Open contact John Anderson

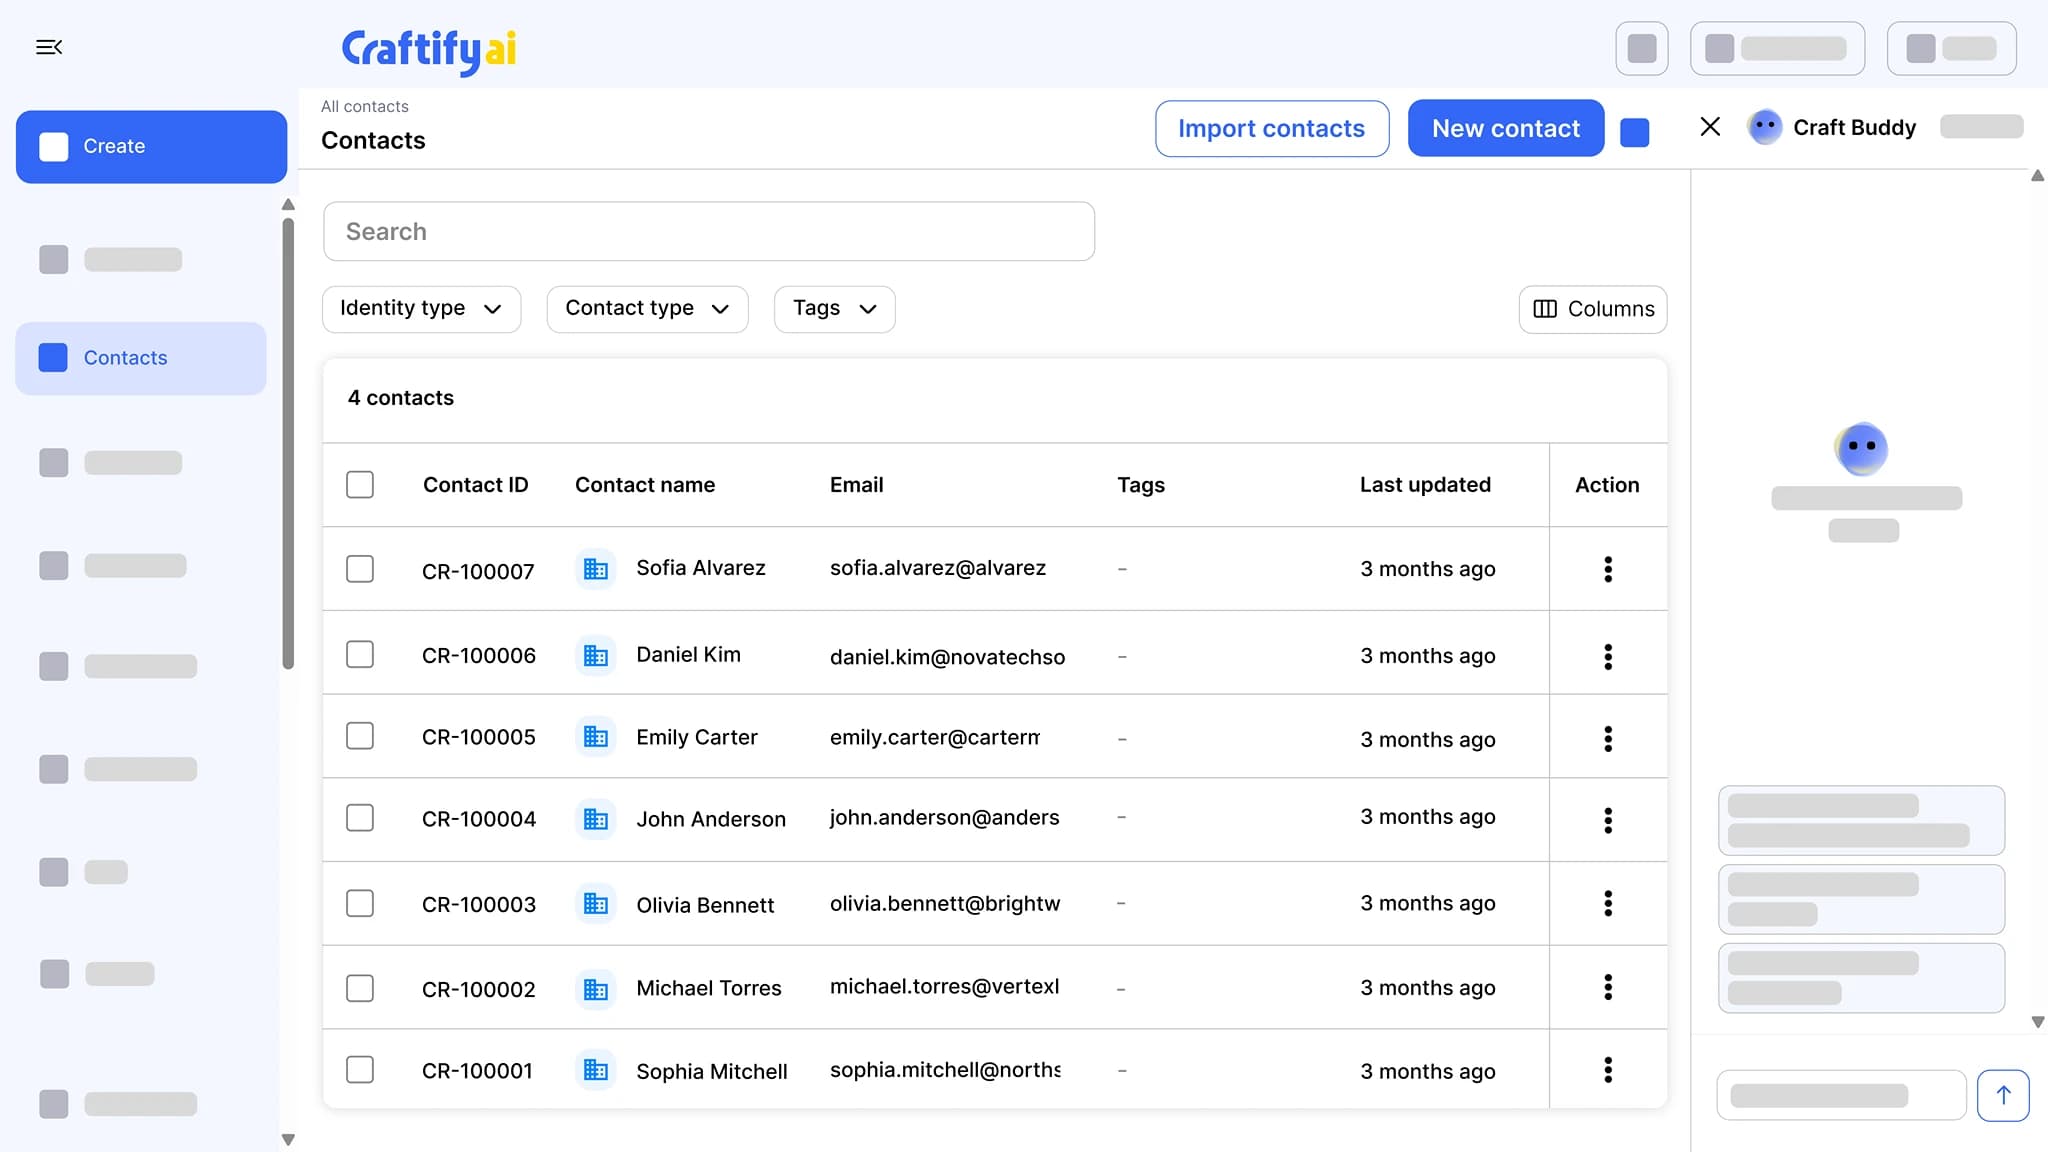tap(710, 819)
